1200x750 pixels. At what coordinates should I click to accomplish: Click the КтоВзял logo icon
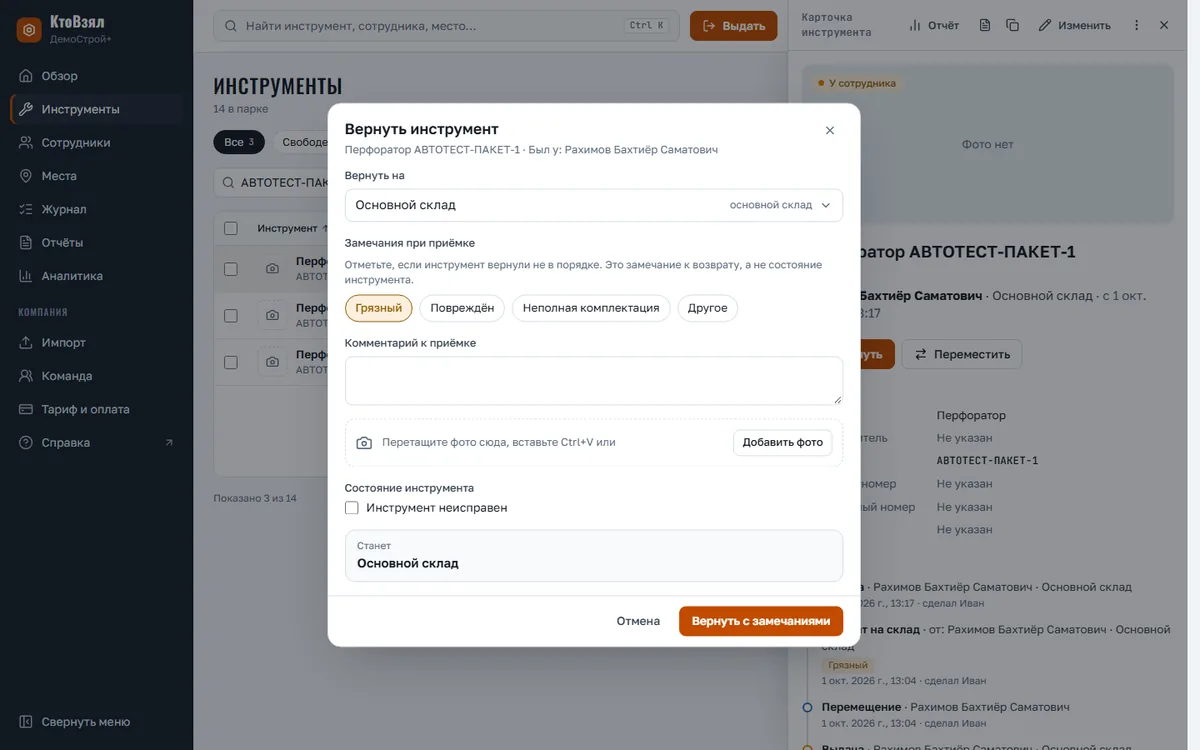(29, 30)
